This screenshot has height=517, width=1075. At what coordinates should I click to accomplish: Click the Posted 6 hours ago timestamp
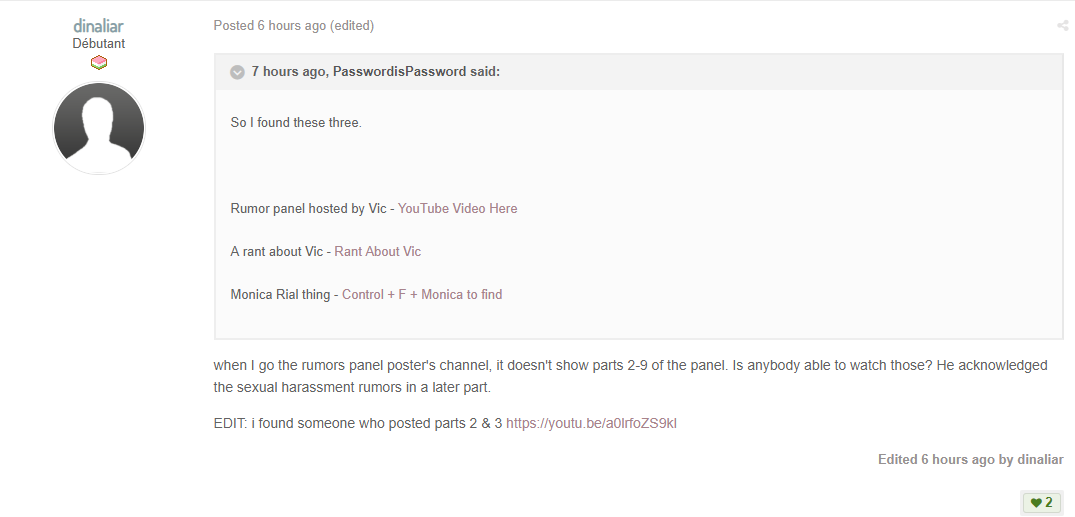click(x=269, y=26)
